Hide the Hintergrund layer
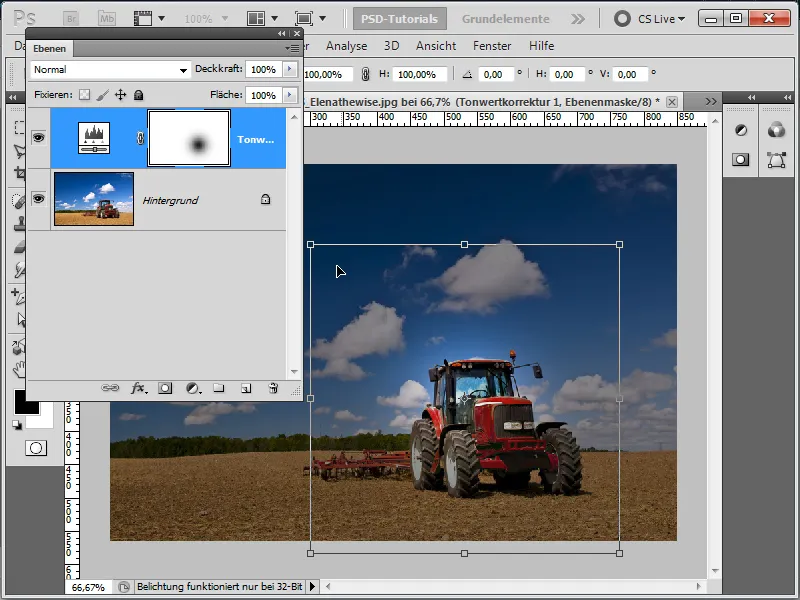 tap(38, 198)
